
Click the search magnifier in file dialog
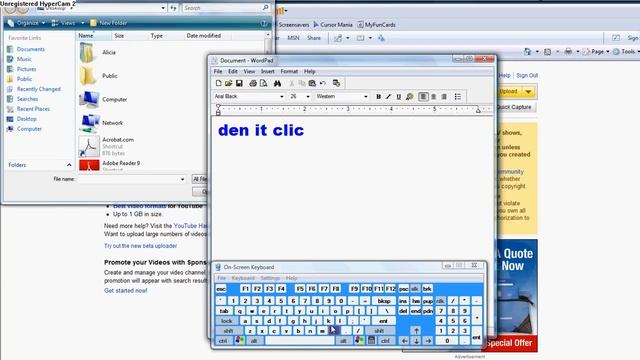point(265,8)
